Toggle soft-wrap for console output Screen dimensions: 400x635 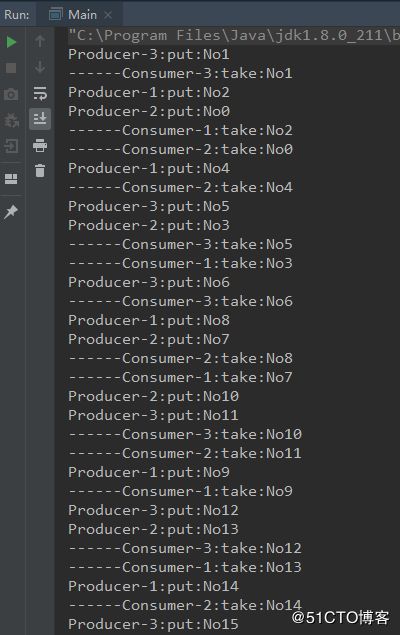point(40,93)
